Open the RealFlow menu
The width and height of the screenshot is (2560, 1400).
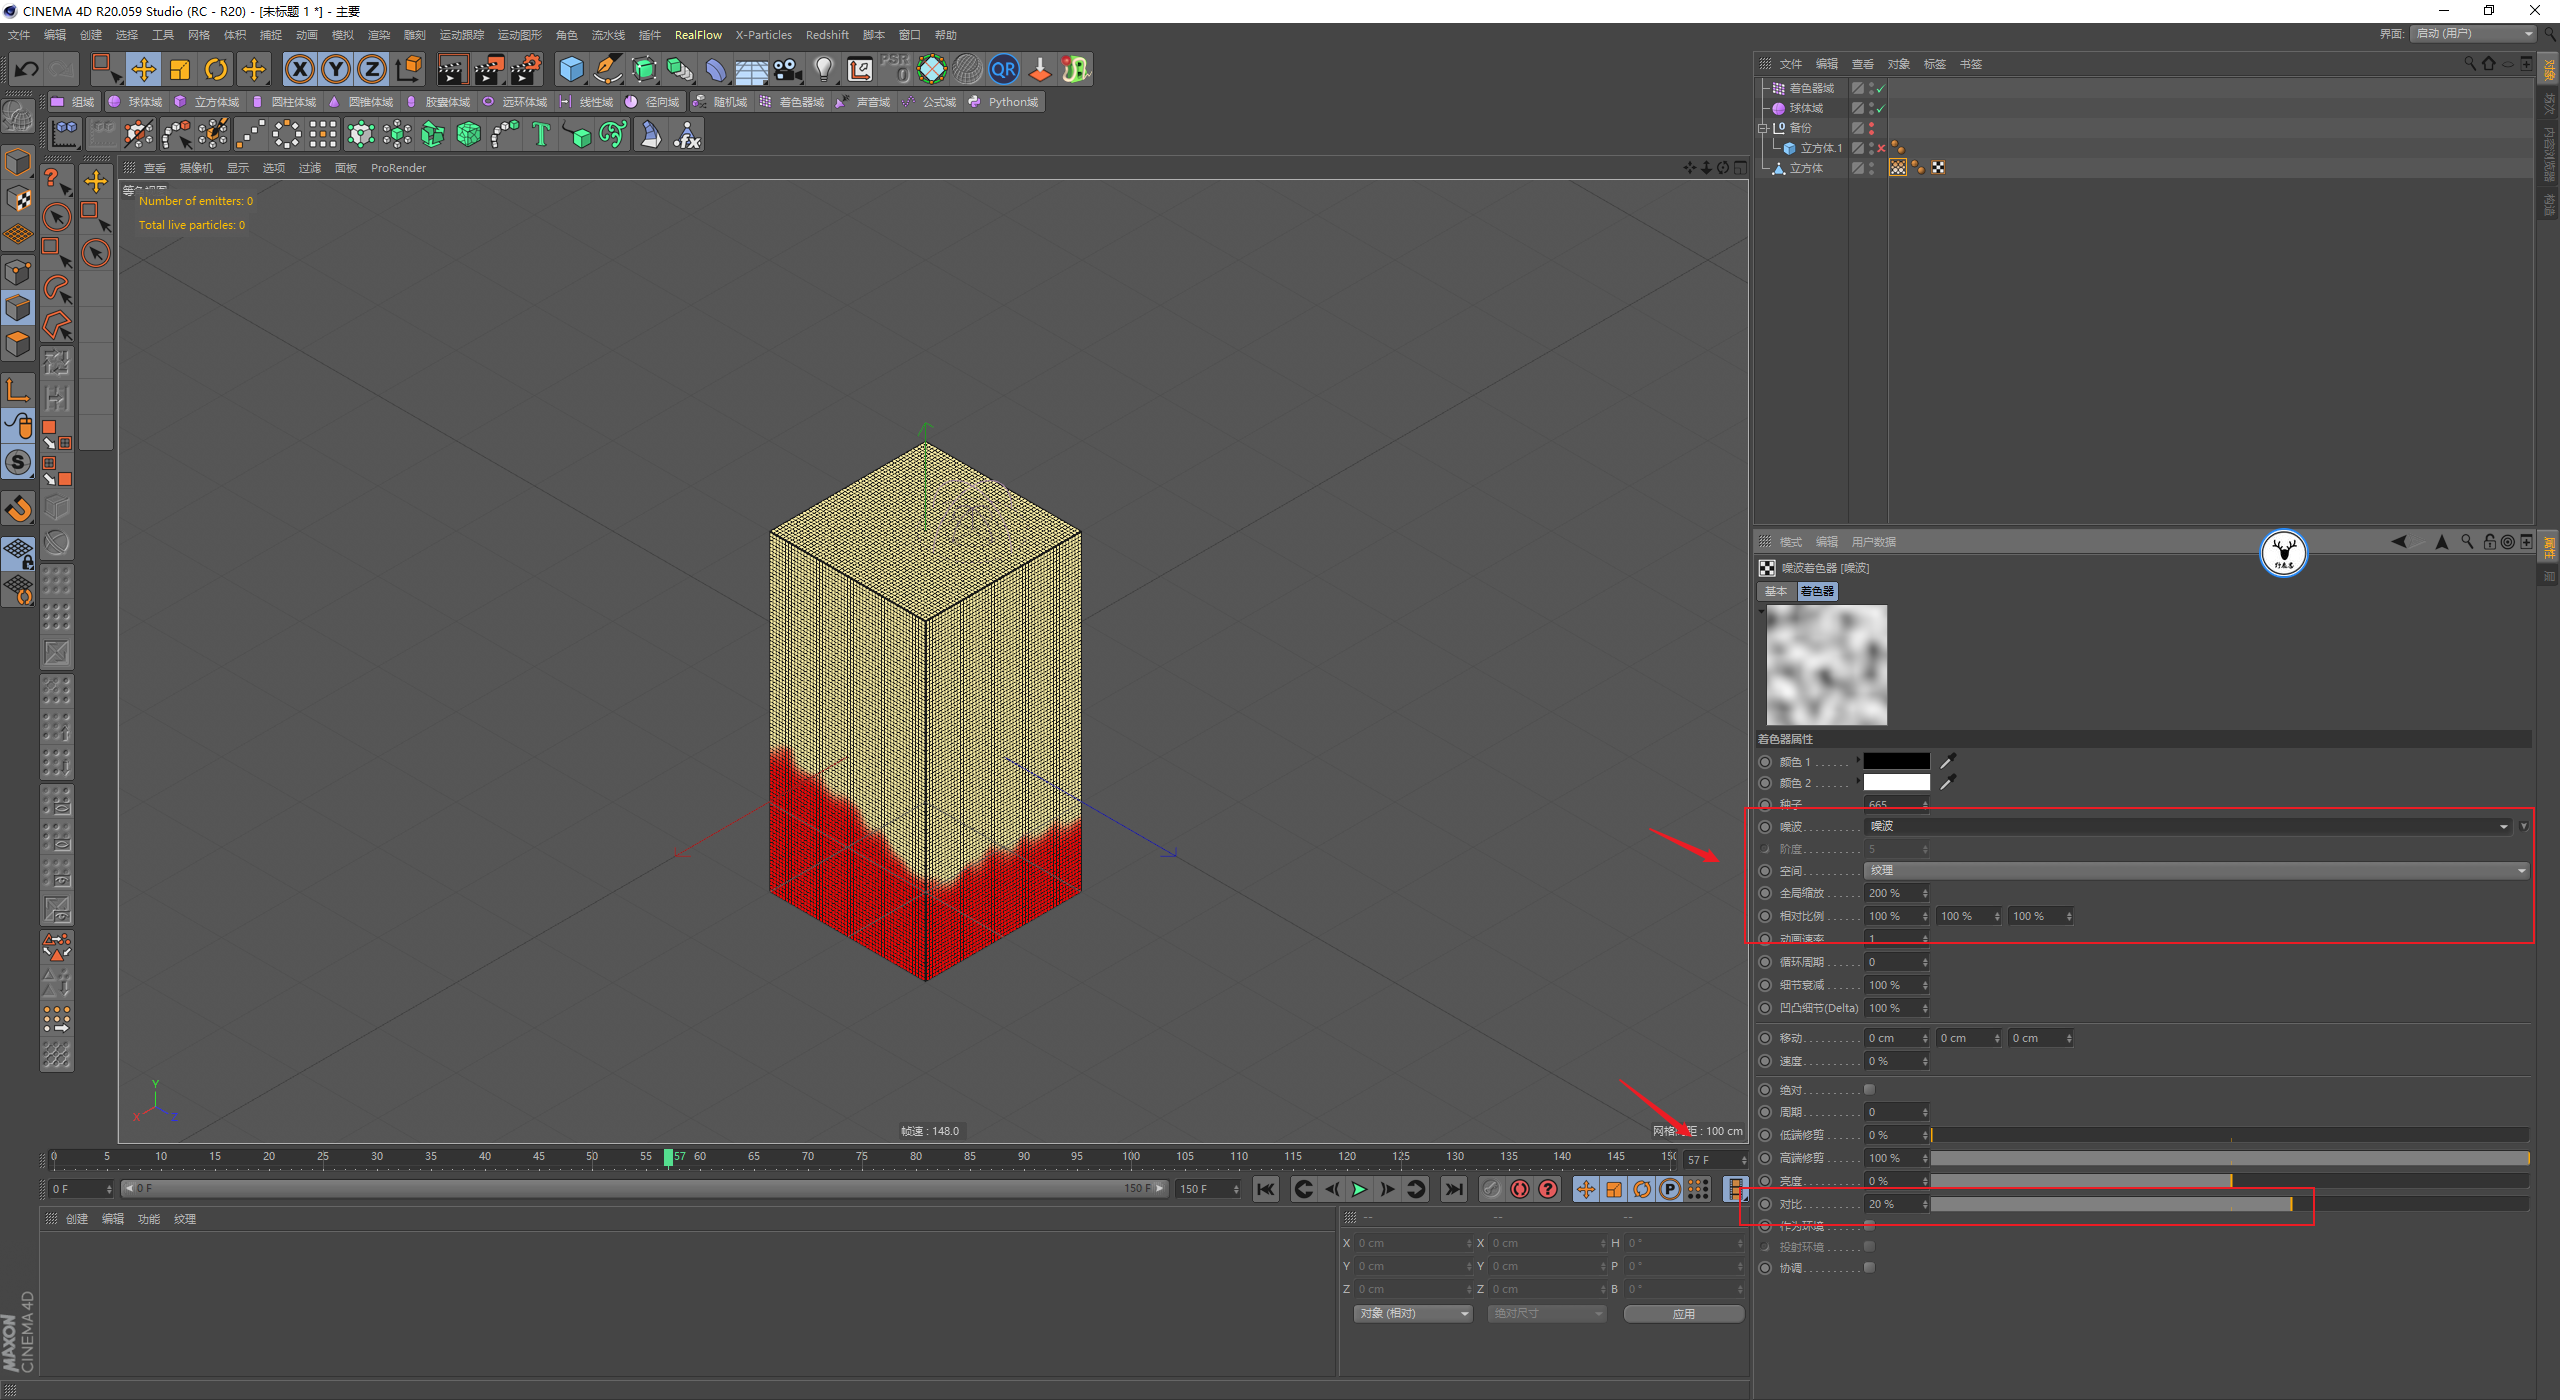click(x=698, y=35)
